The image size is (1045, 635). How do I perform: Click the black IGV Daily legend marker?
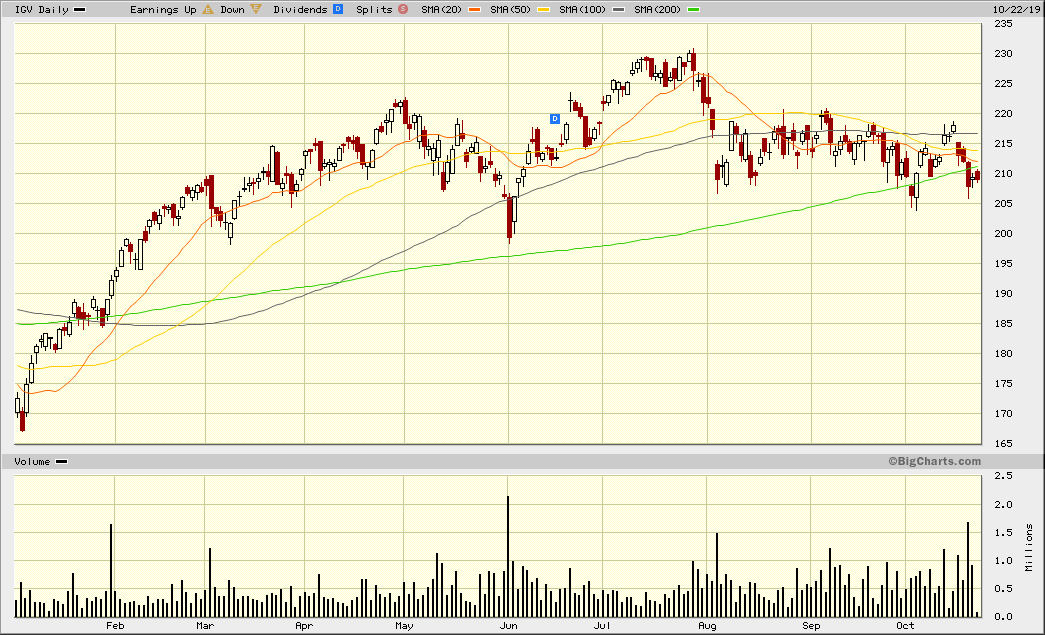[x=80, y=9]
